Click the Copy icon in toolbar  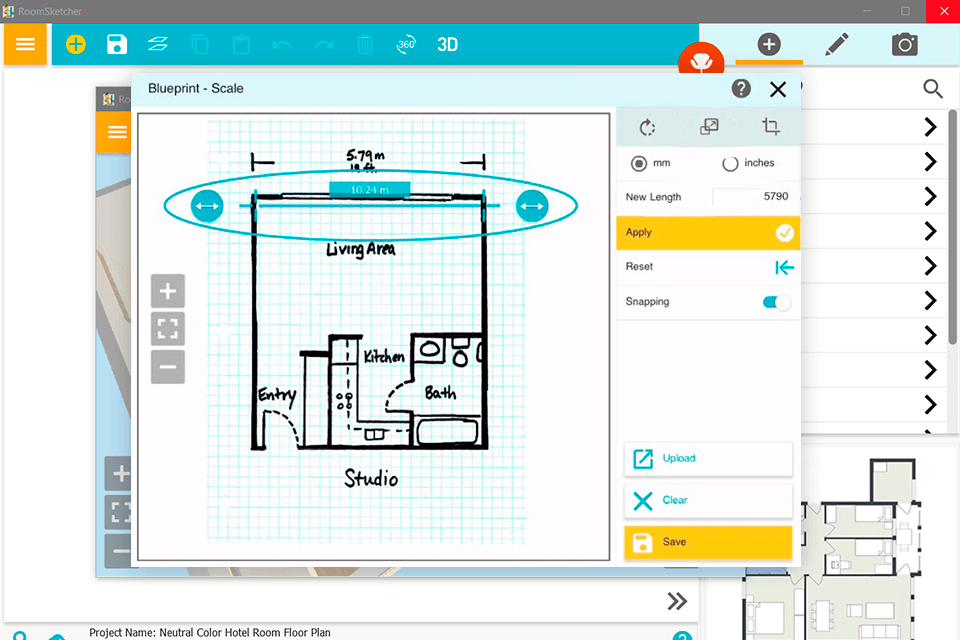(x=200, y=45)
